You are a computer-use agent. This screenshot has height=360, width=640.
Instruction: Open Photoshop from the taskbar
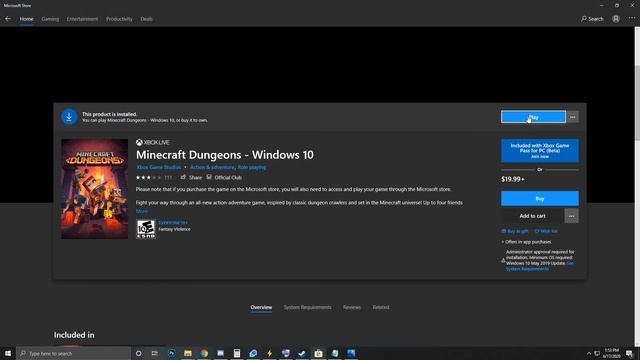171,353
